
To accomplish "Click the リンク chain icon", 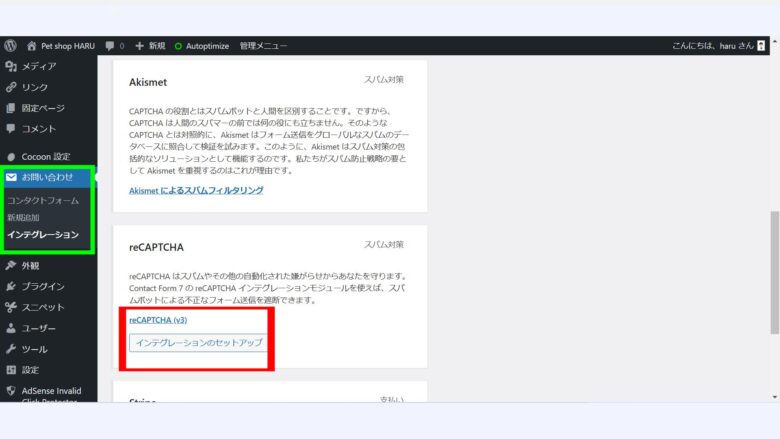I will [11, 87].
